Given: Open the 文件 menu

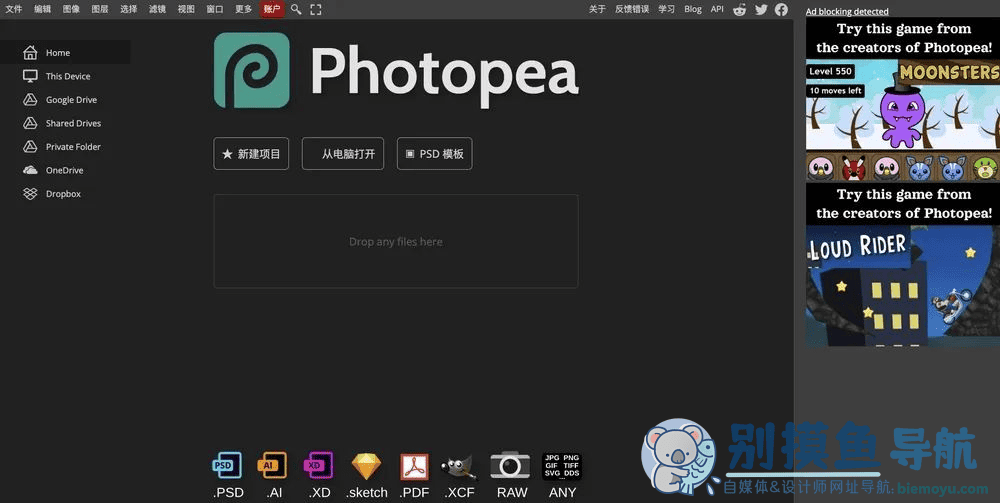Looking at the screenshot, I should point(13,9).
